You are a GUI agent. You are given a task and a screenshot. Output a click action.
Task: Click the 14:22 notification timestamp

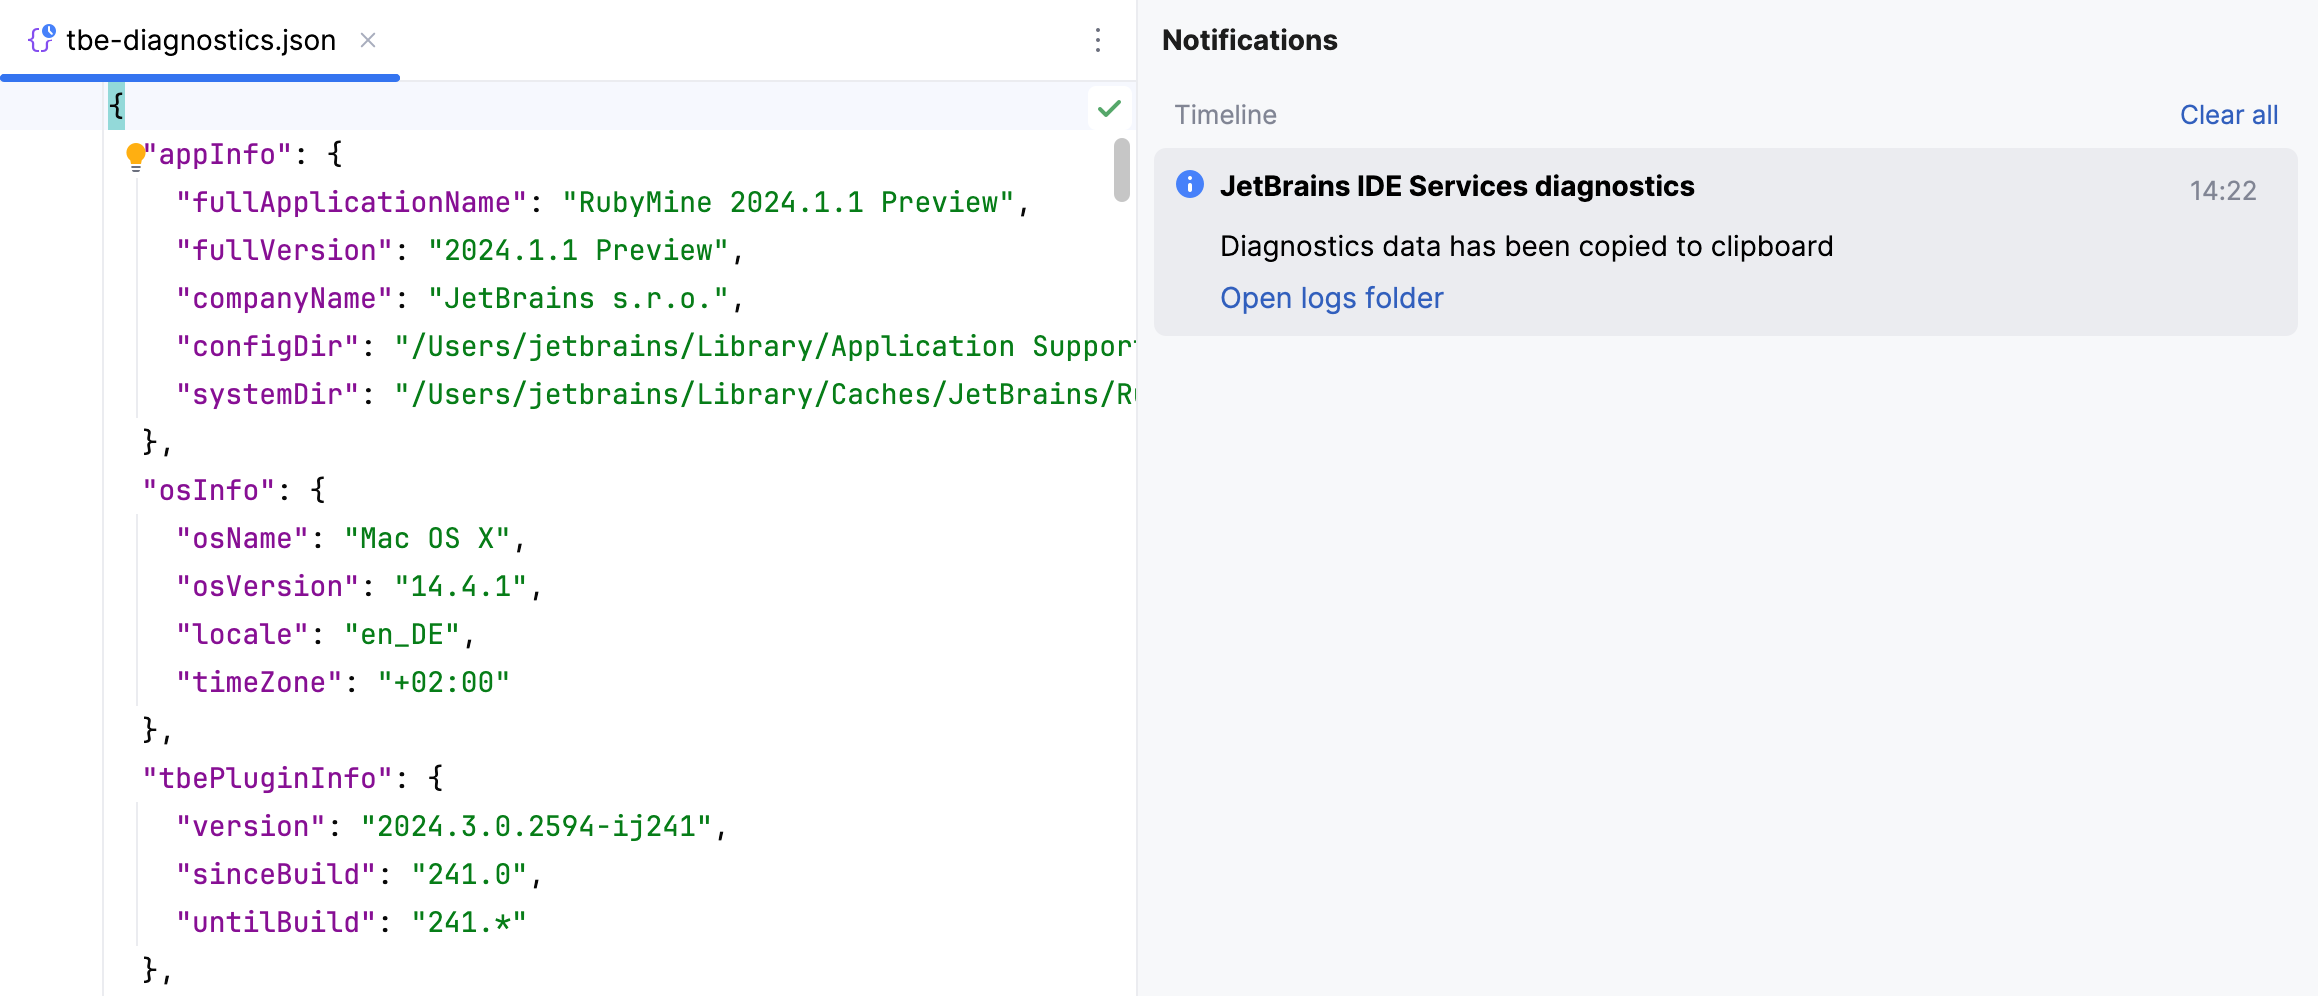pos(2223,191)
